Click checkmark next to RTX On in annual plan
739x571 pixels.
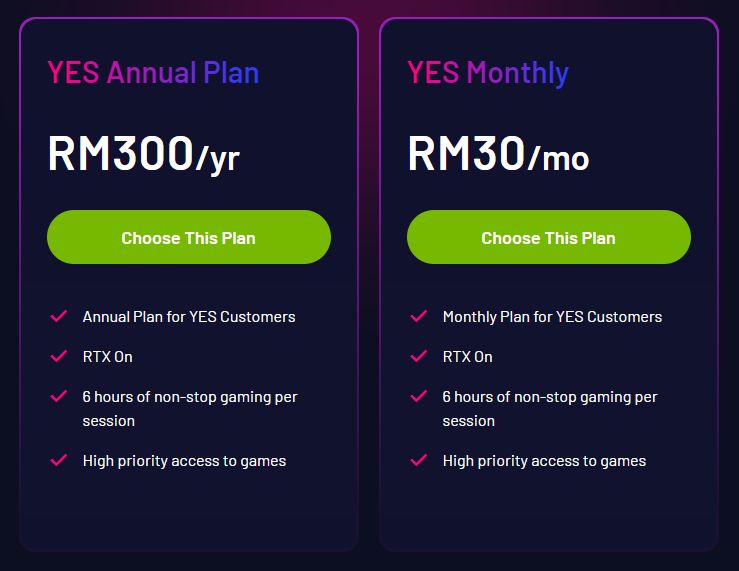pos(59,356)
